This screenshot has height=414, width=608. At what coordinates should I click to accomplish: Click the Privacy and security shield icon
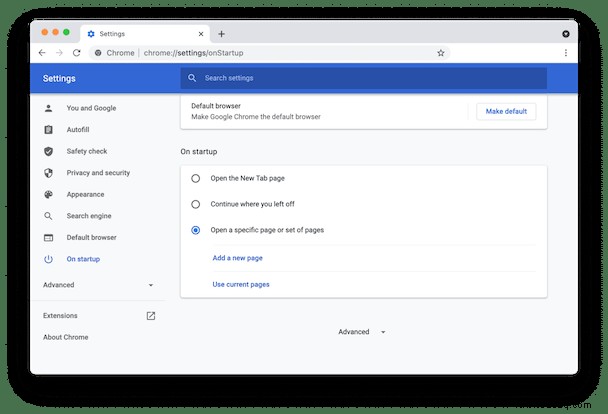point(48,173)
